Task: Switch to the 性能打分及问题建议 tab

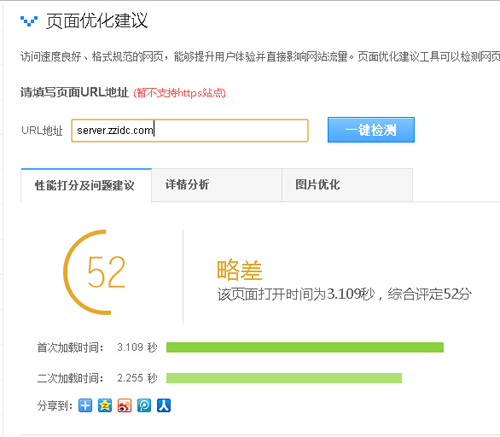Action: (x=86, y=185)
